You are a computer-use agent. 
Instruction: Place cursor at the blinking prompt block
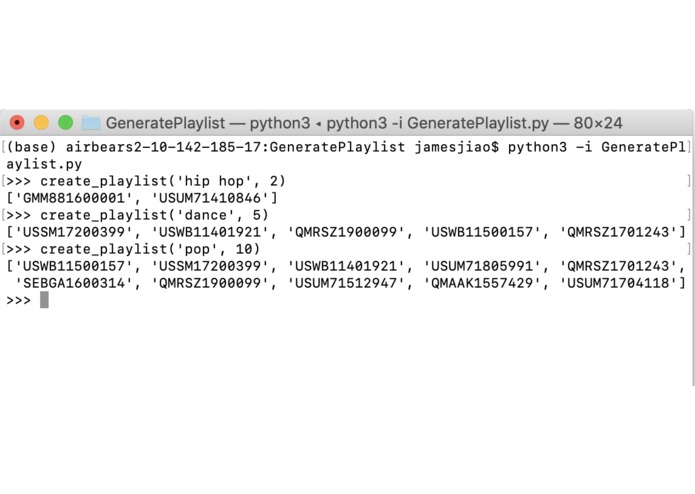click(44, 300)
